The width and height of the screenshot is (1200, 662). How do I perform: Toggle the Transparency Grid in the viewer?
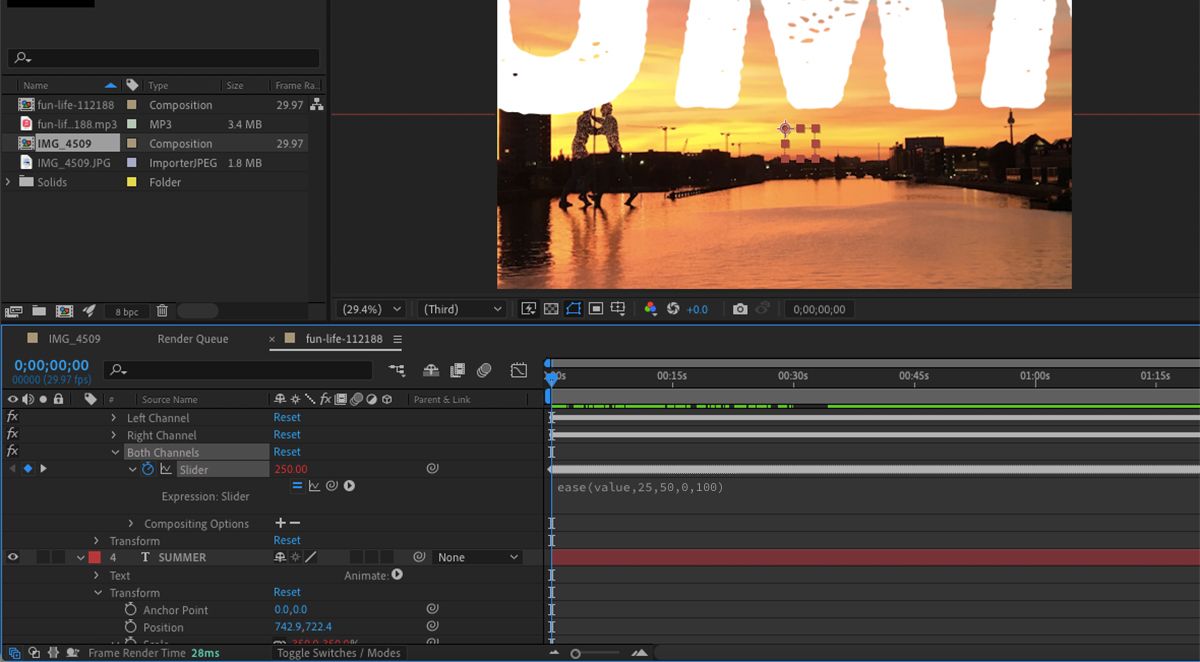[x=552, y=309]
